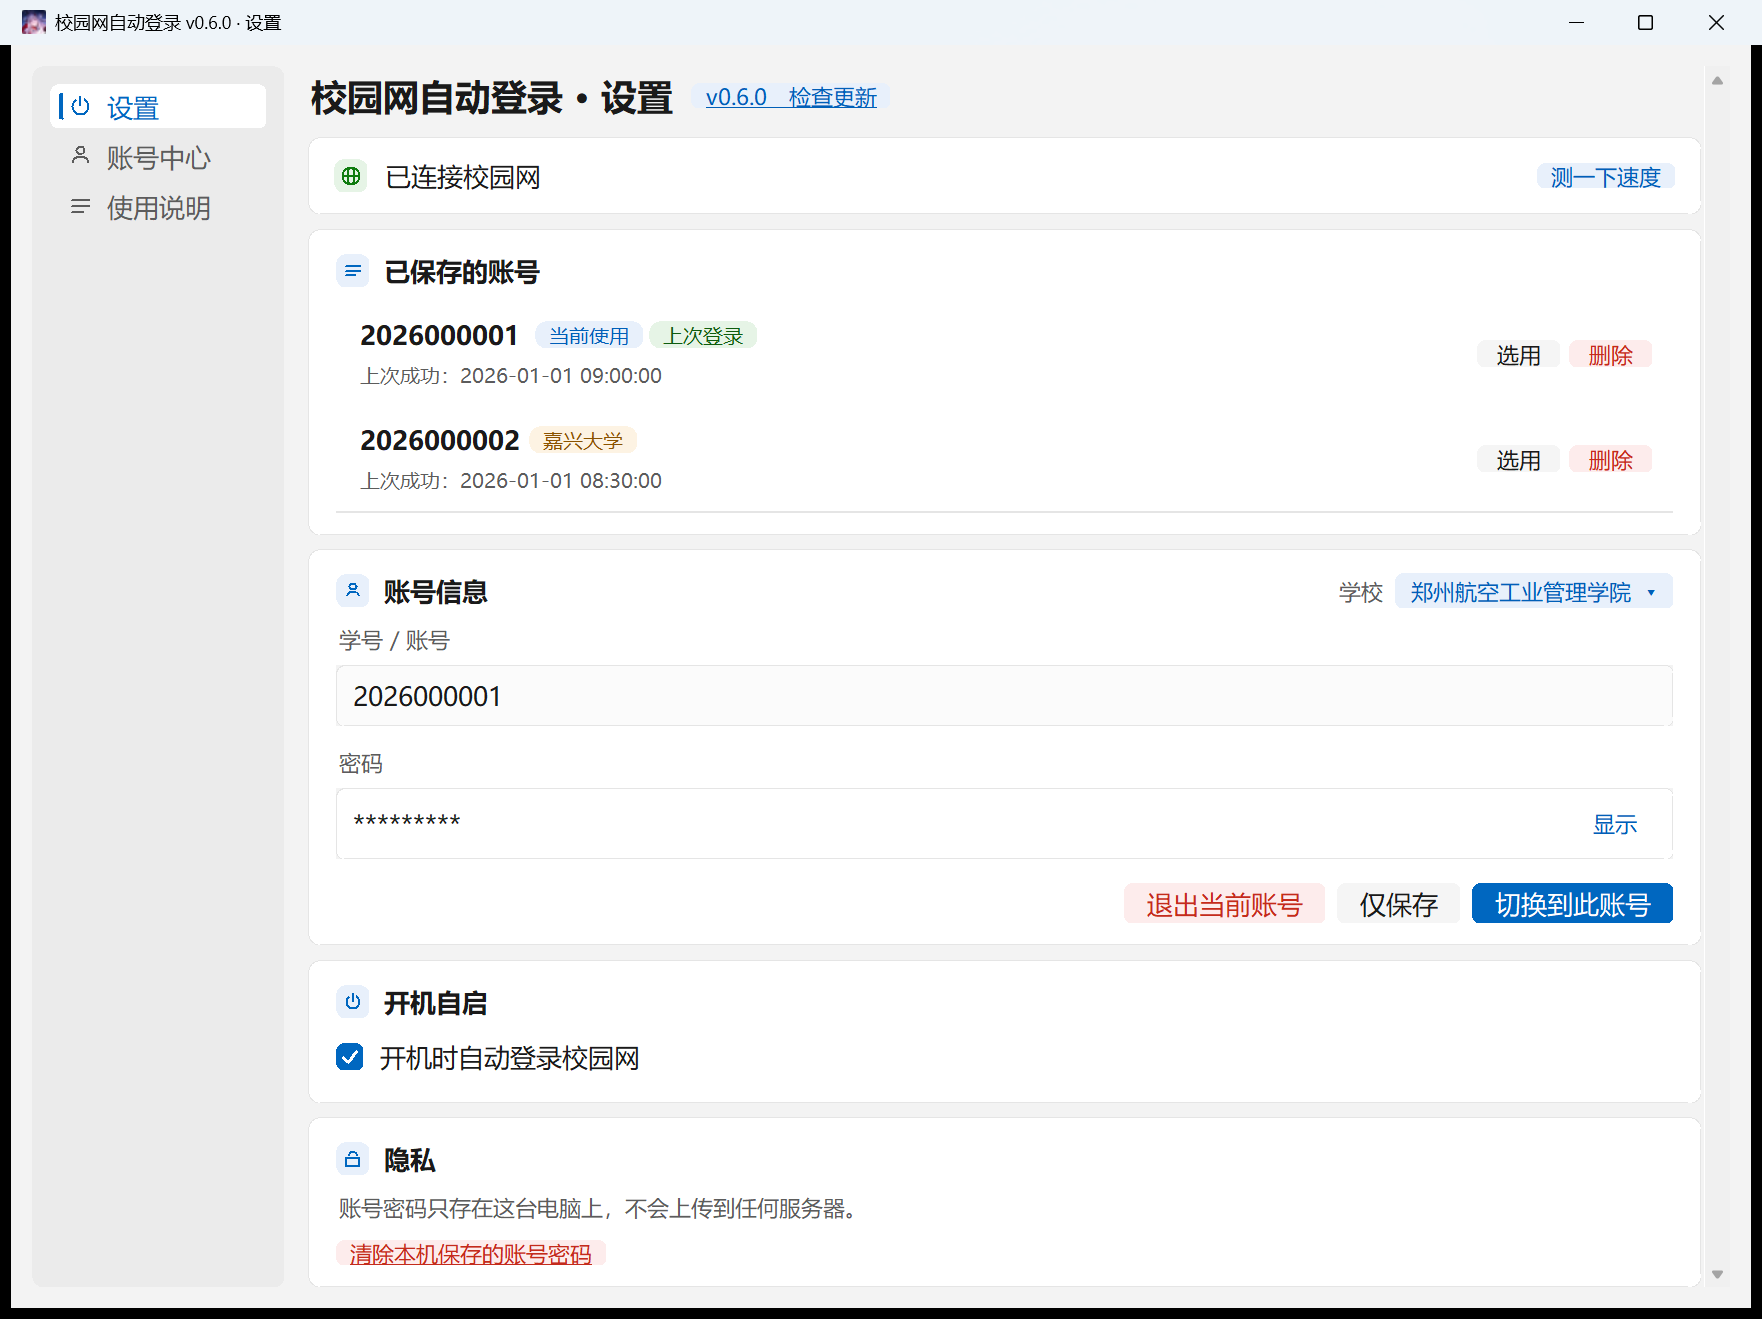Click the 退出当前账号 button
This screenshot has height=1319, width=1762.
tap(1224, 904)
